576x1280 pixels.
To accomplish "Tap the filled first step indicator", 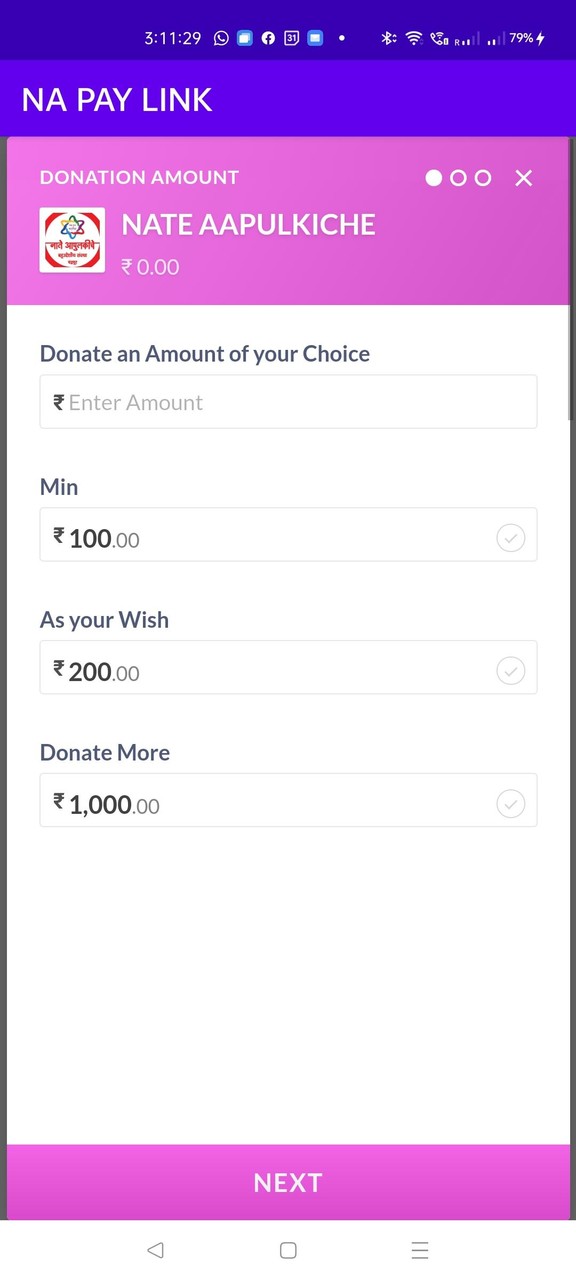I will (434, 177).
